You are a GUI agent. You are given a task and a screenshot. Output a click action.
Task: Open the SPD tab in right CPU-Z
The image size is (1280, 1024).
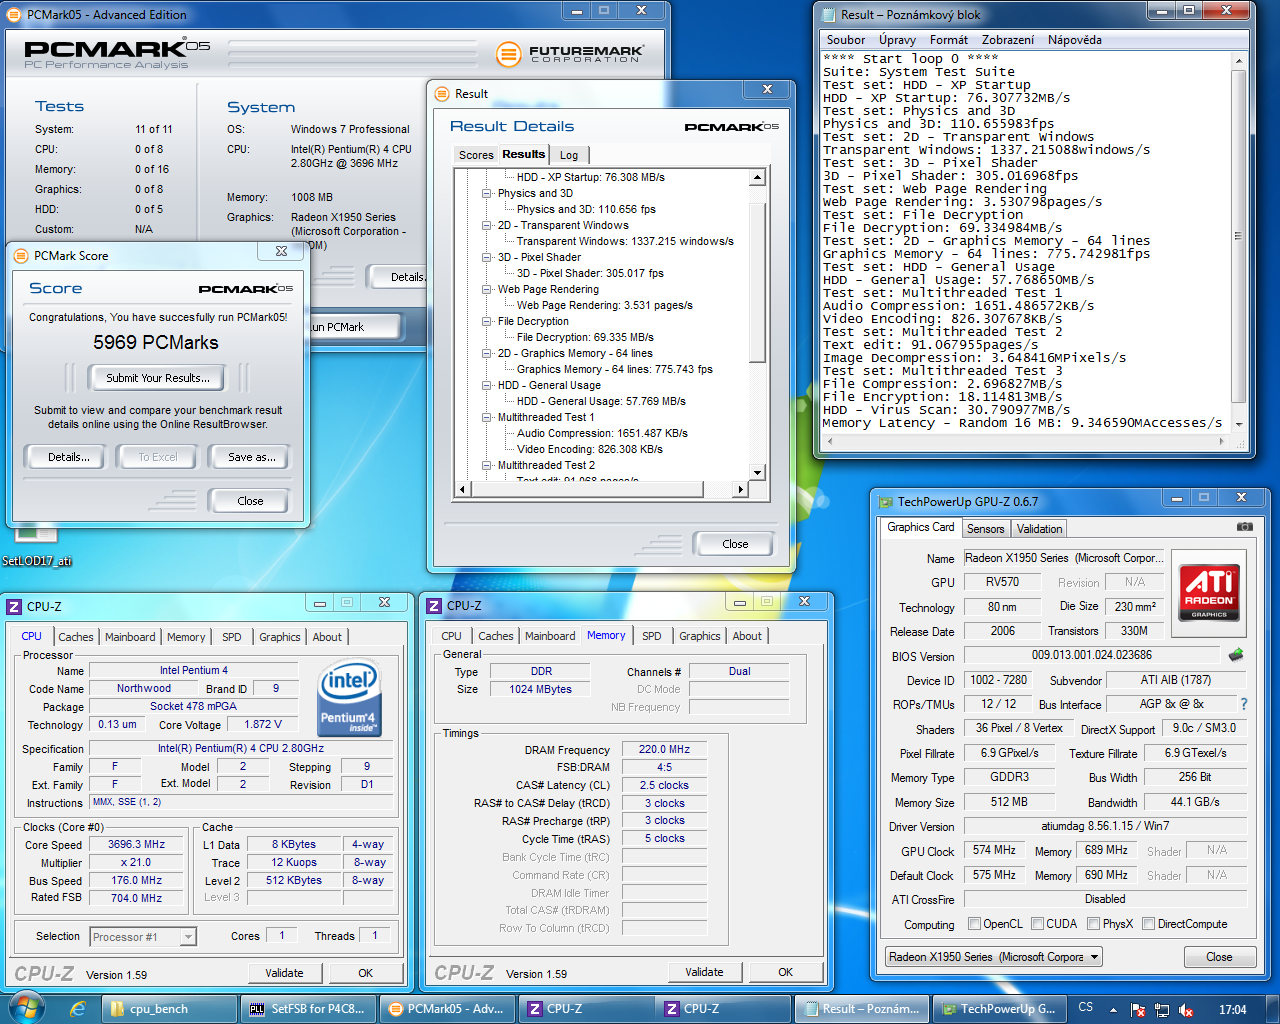pyautogui.click(x=652, y=636)
